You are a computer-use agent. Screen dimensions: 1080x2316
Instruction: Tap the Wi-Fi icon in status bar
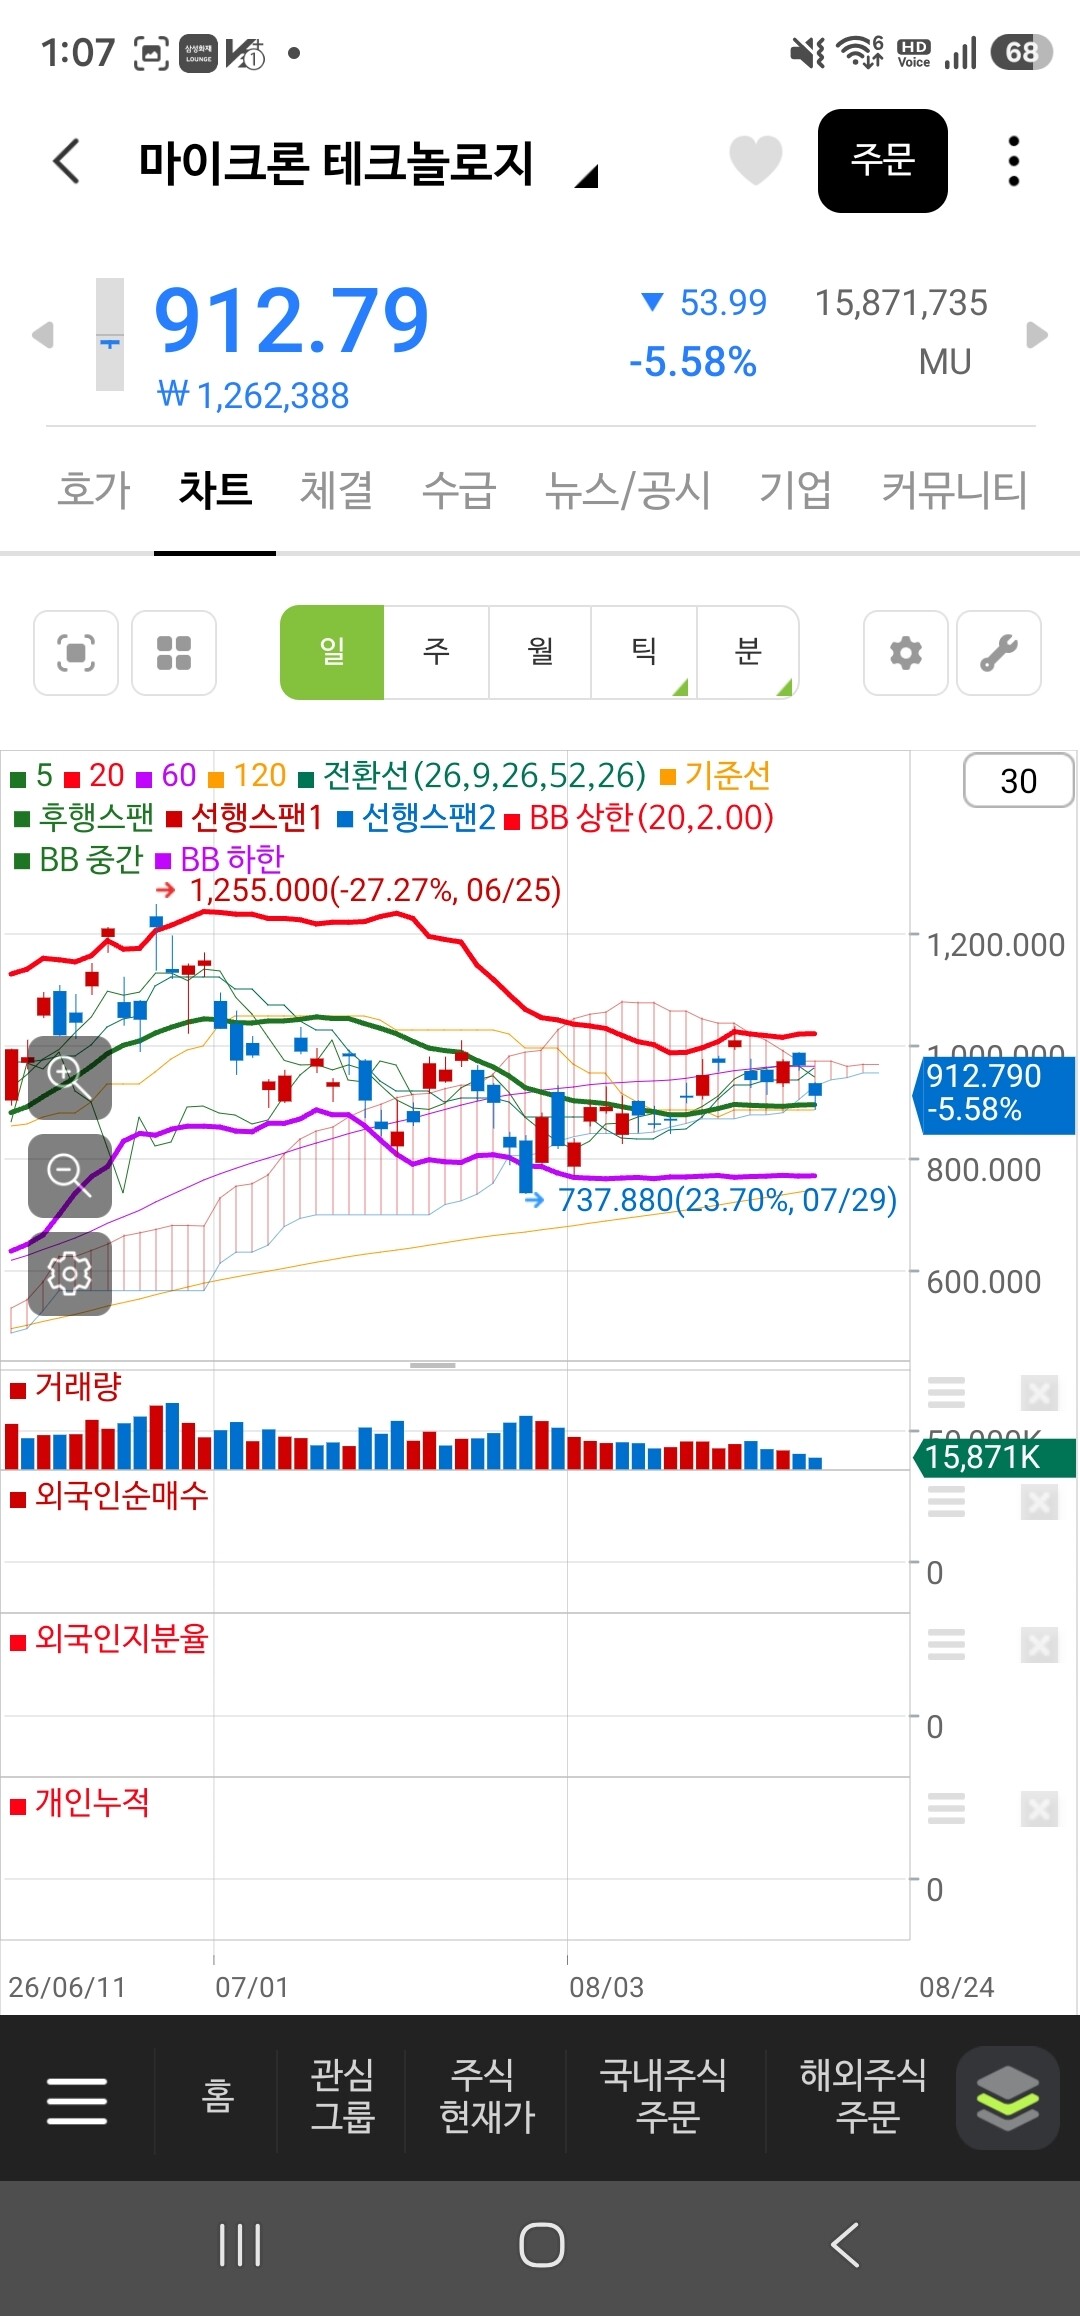tap(860, 52)
